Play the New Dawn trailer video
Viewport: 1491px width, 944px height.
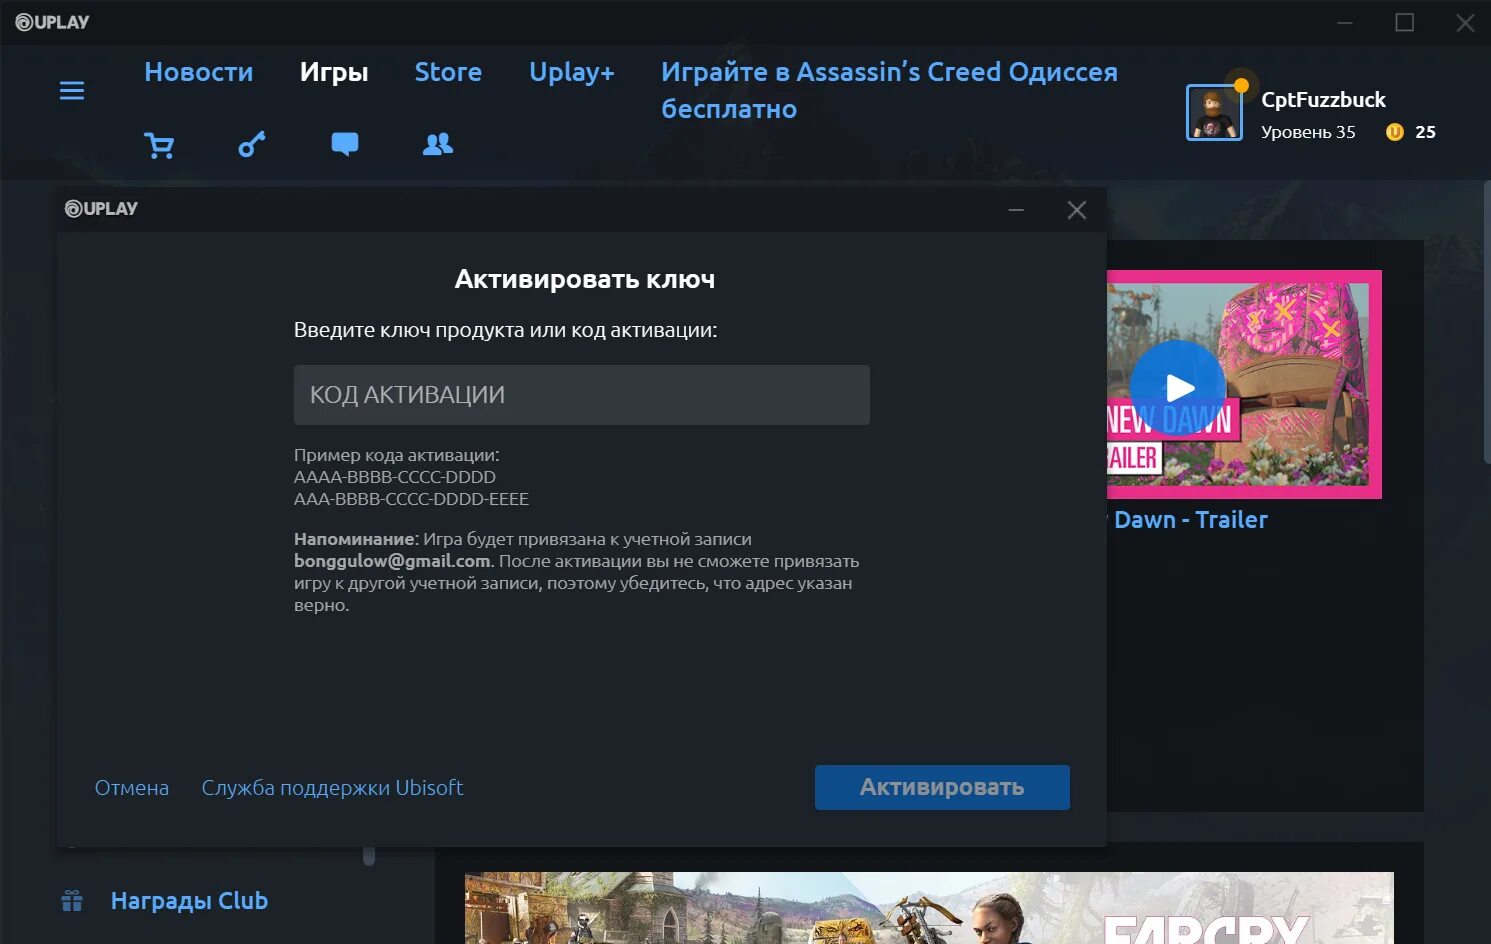1178,388
